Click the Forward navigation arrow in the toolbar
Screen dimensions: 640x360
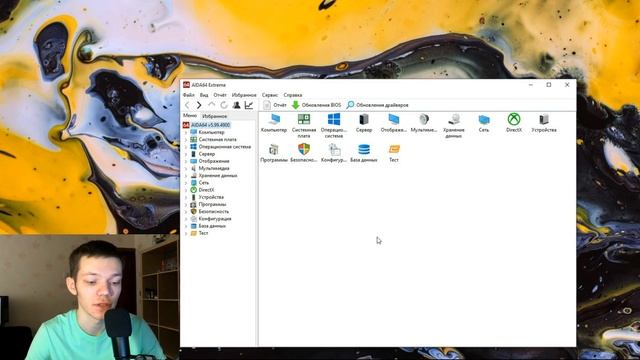pos(199,105)
